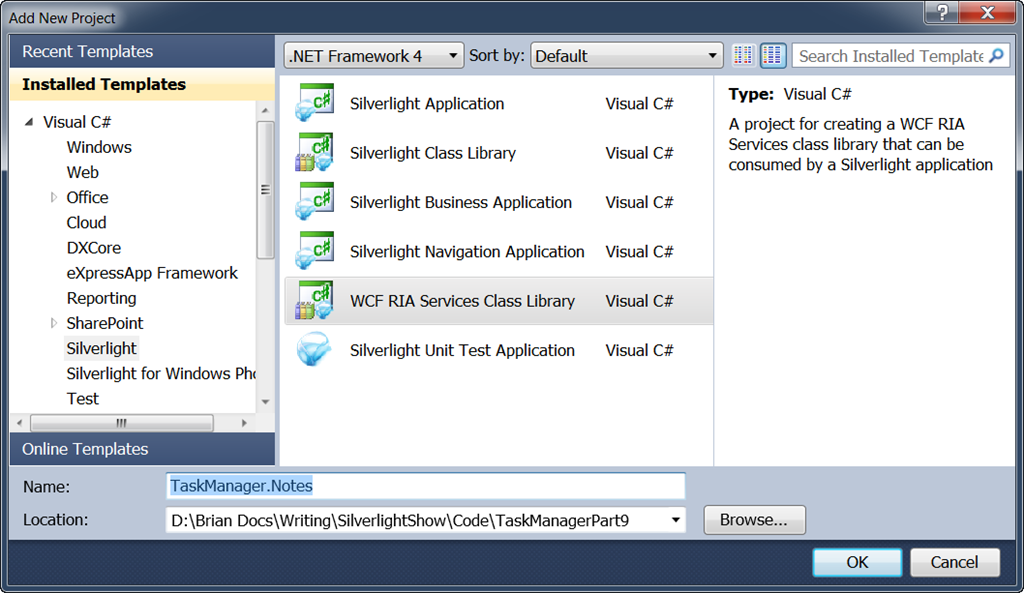The image size is (1024, 593).
Task: Select the Silverlight category
Action: (x=101, y=348)
